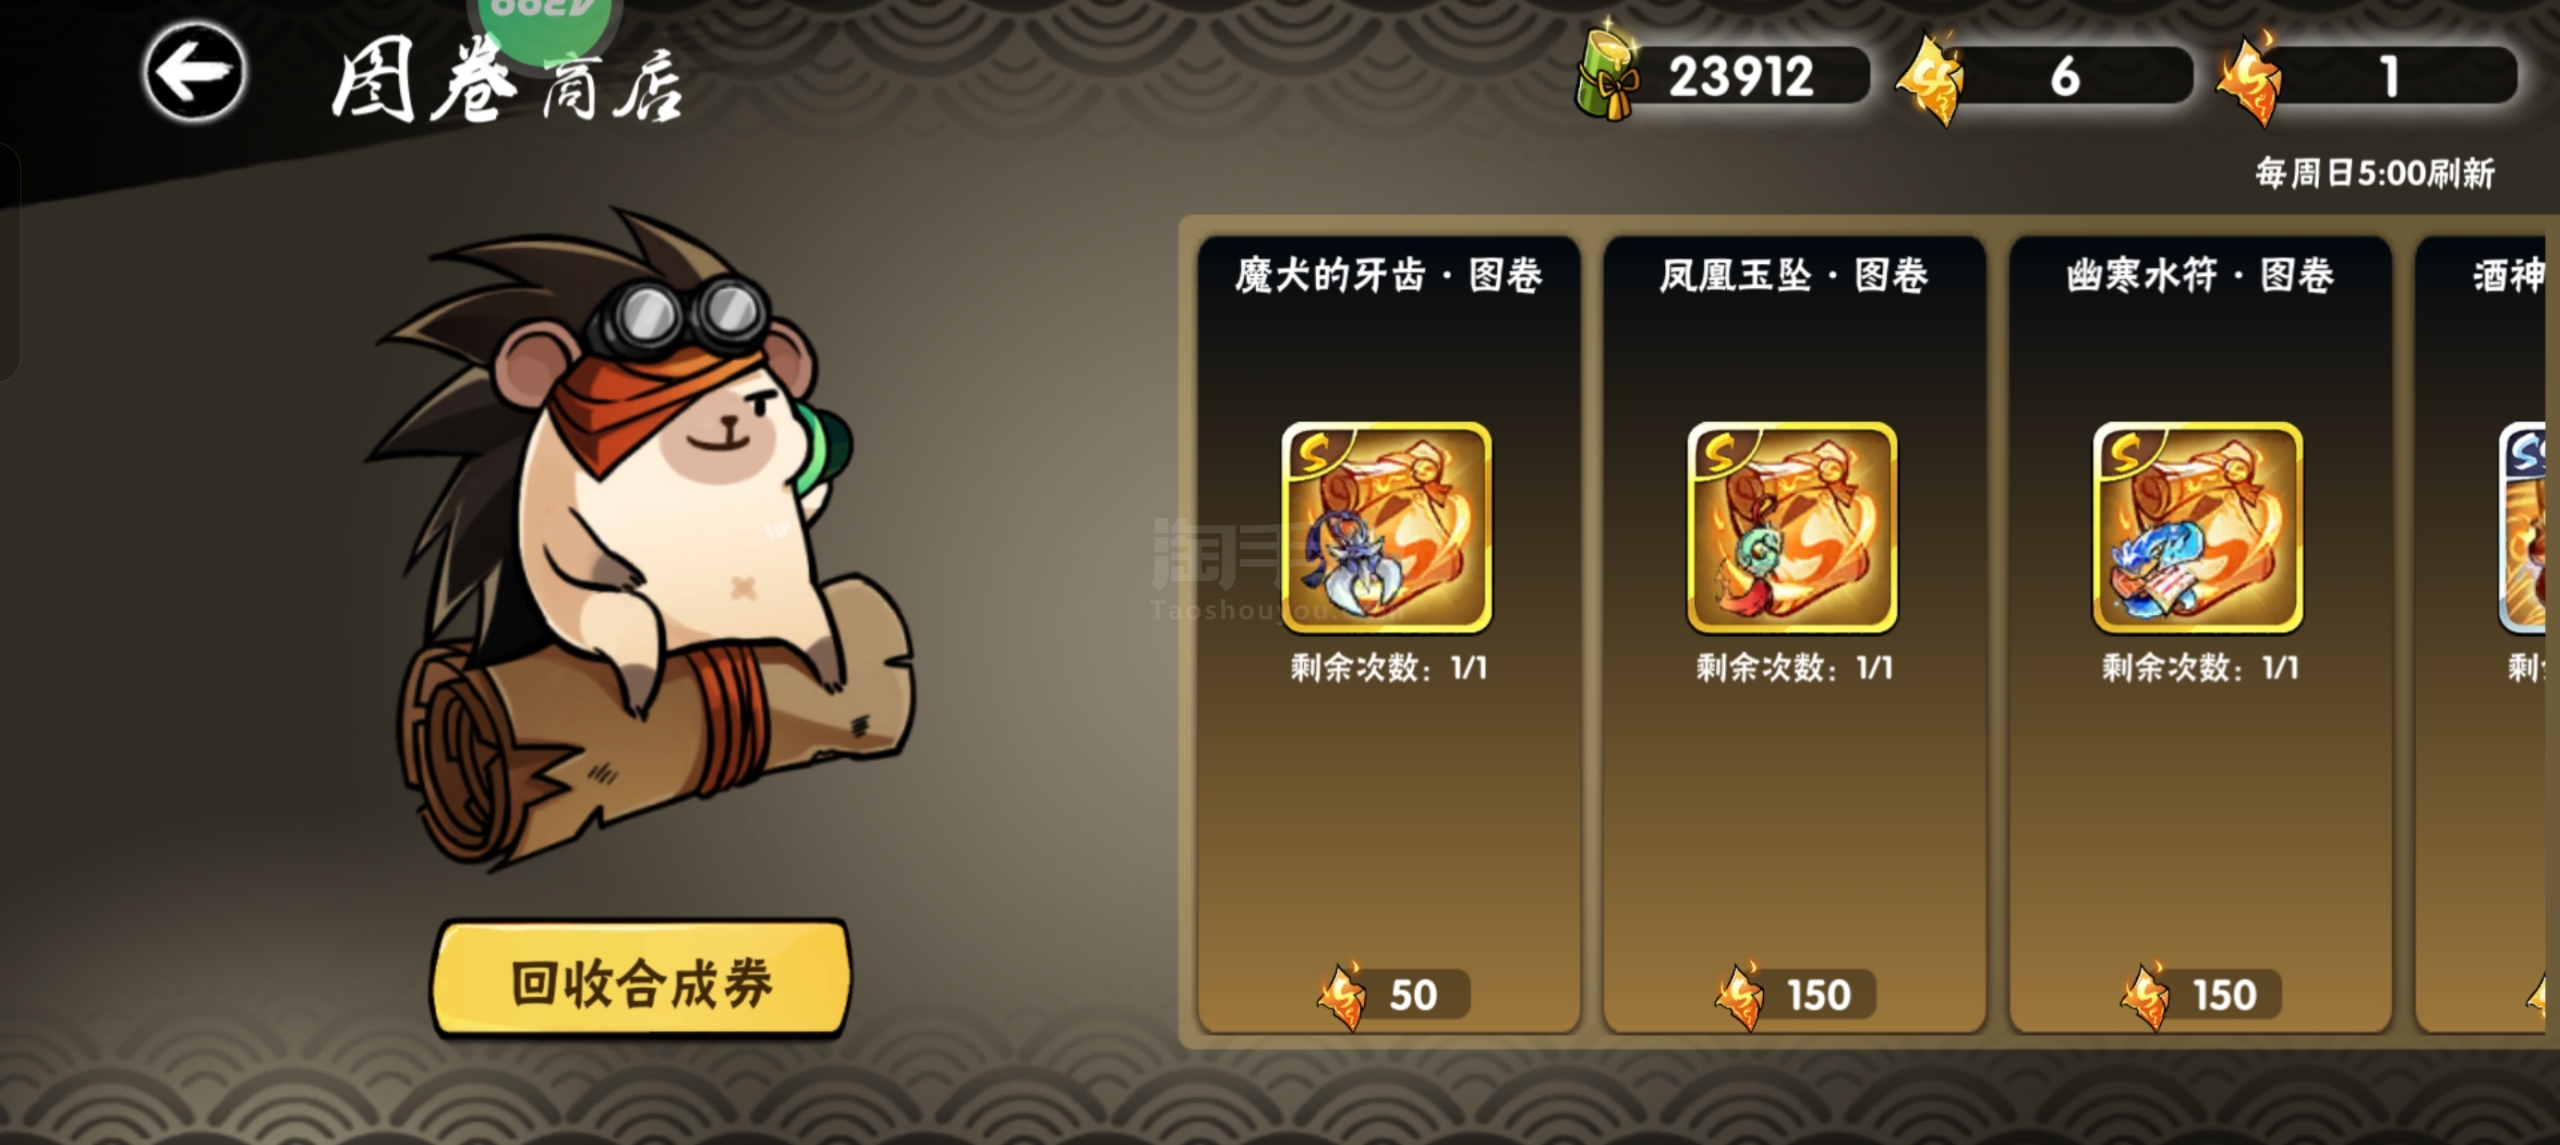Select the 幽寒水符 scroll item icon

pyautogui.click(x=2199, y=528)
